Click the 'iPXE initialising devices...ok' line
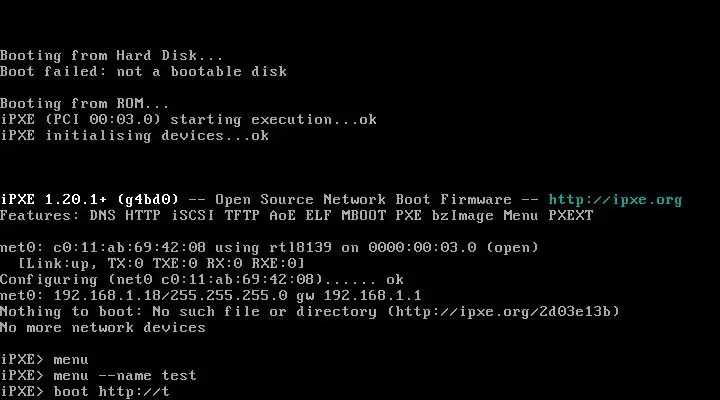Screen dimensions: 720x400 (134, 135)
